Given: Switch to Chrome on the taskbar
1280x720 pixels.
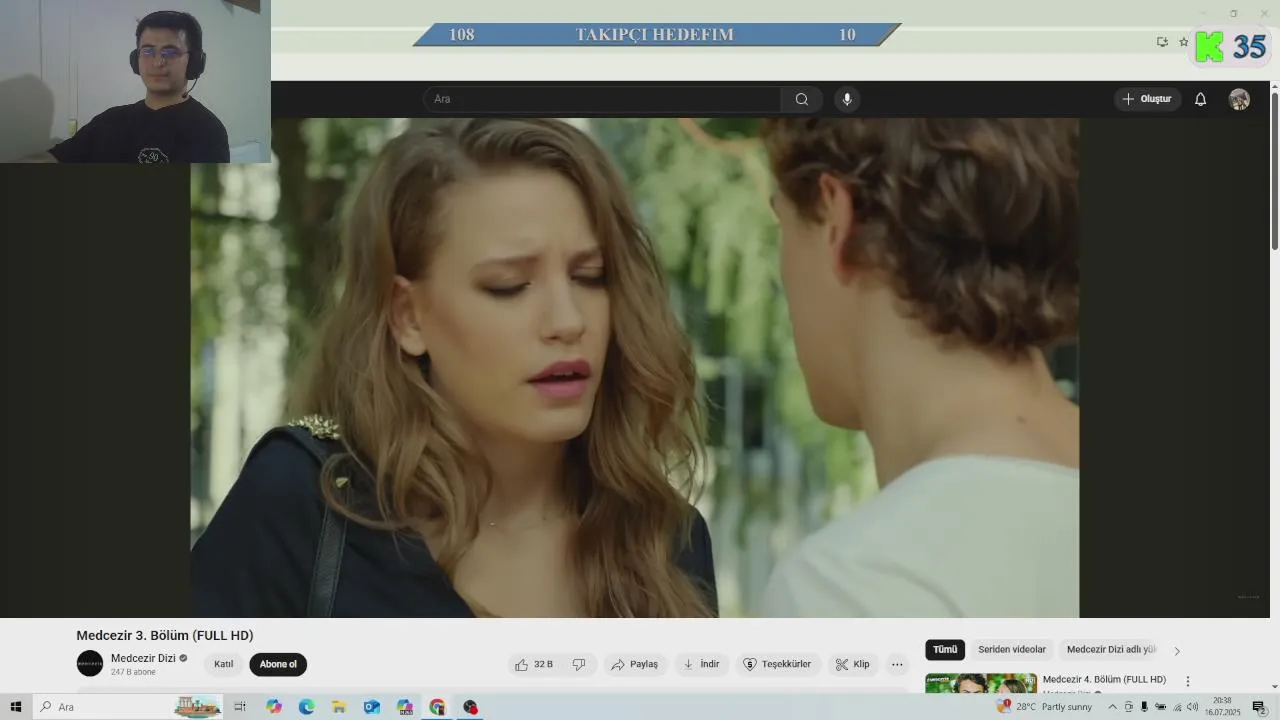Looking at the screenshot, I should point(437,707).
